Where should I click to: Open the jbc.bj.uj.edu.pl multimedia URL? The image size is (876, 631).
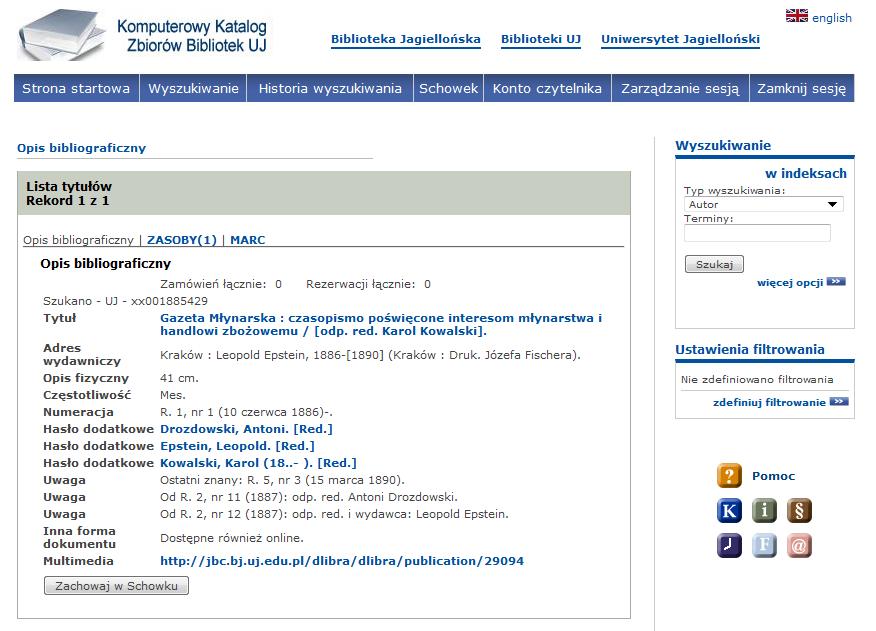pyautogui.click(x=342, y=561)
